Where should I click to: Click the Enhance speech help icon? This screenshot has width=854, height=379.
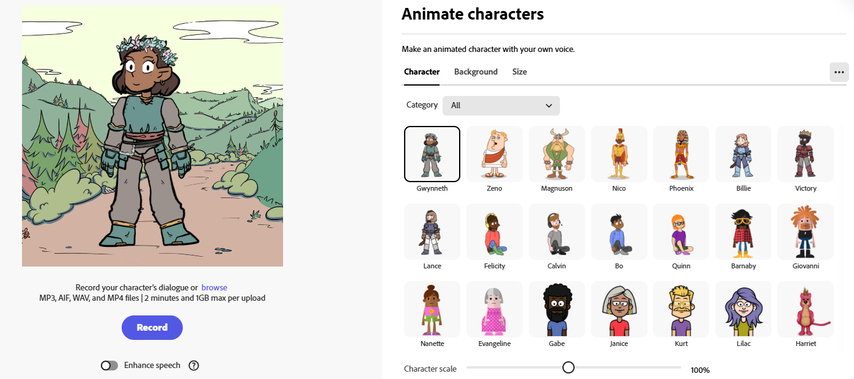click(x=193, y=365)
